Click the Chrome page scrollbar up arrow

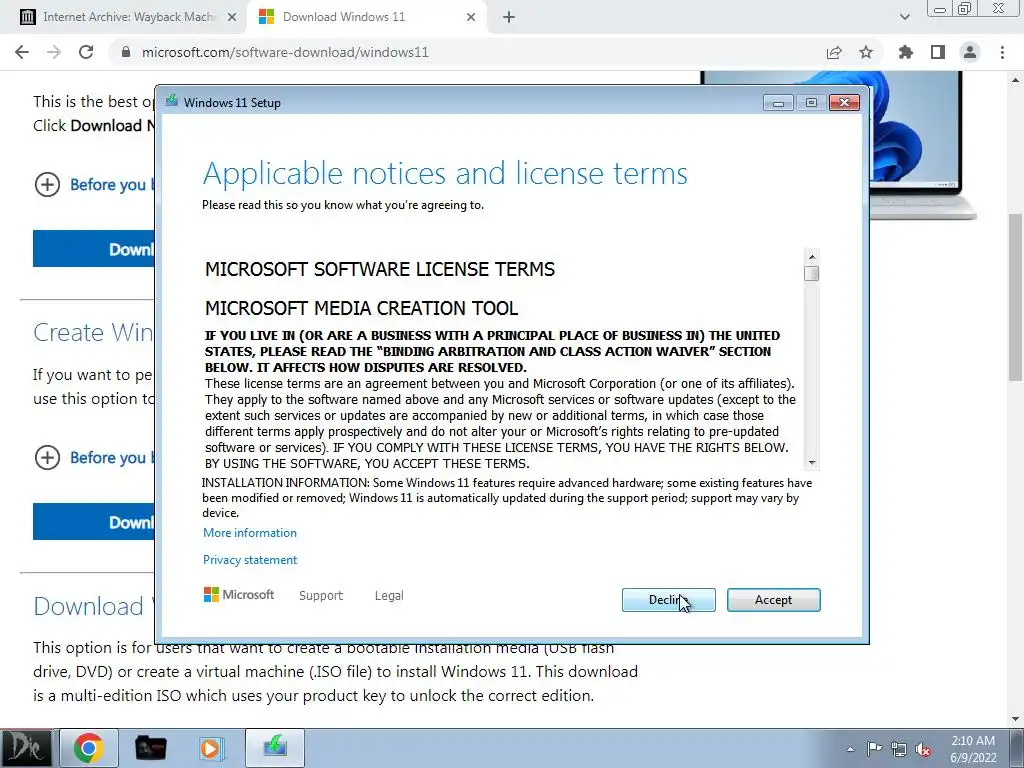1016,79
